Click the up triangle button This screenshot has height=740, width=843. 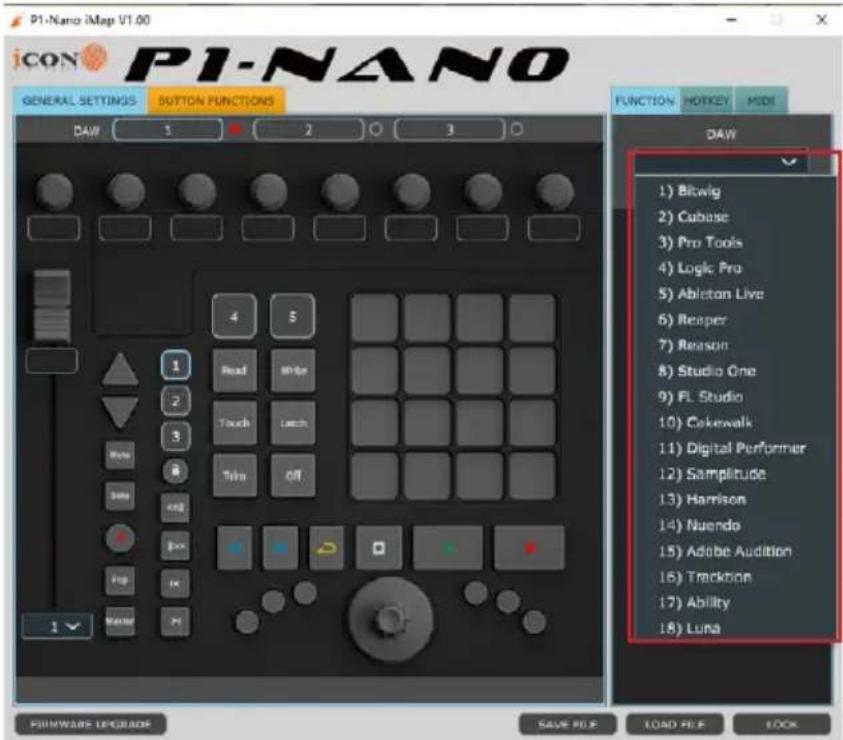120,369
